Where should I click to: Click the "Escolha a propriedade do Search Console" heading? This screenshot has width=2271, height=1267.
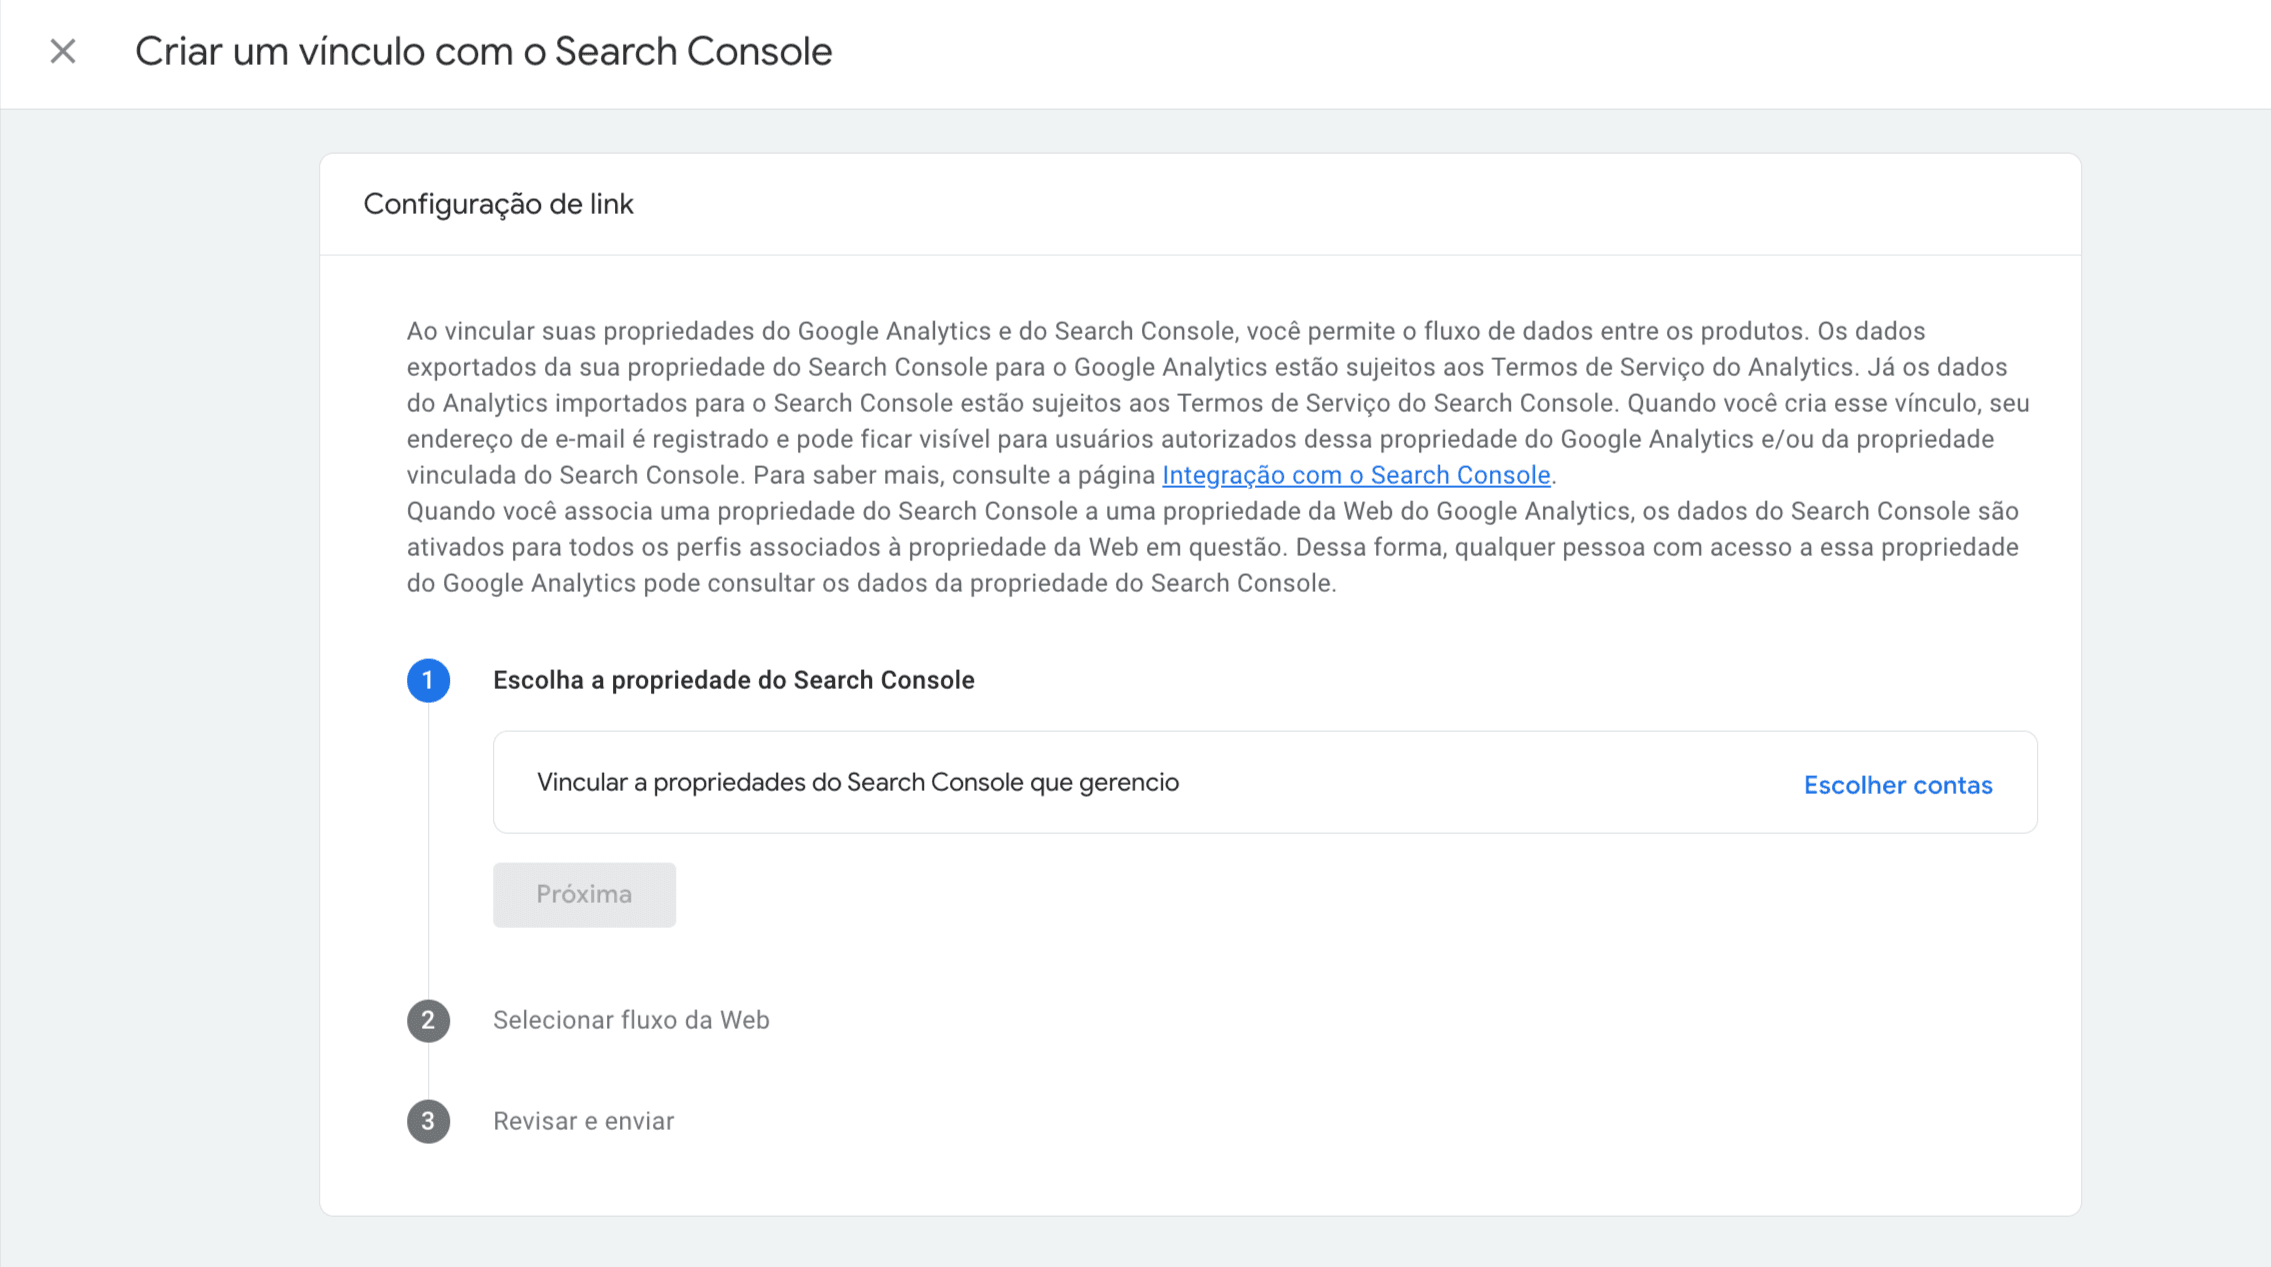pyautogui.click(x=732, y=680)
